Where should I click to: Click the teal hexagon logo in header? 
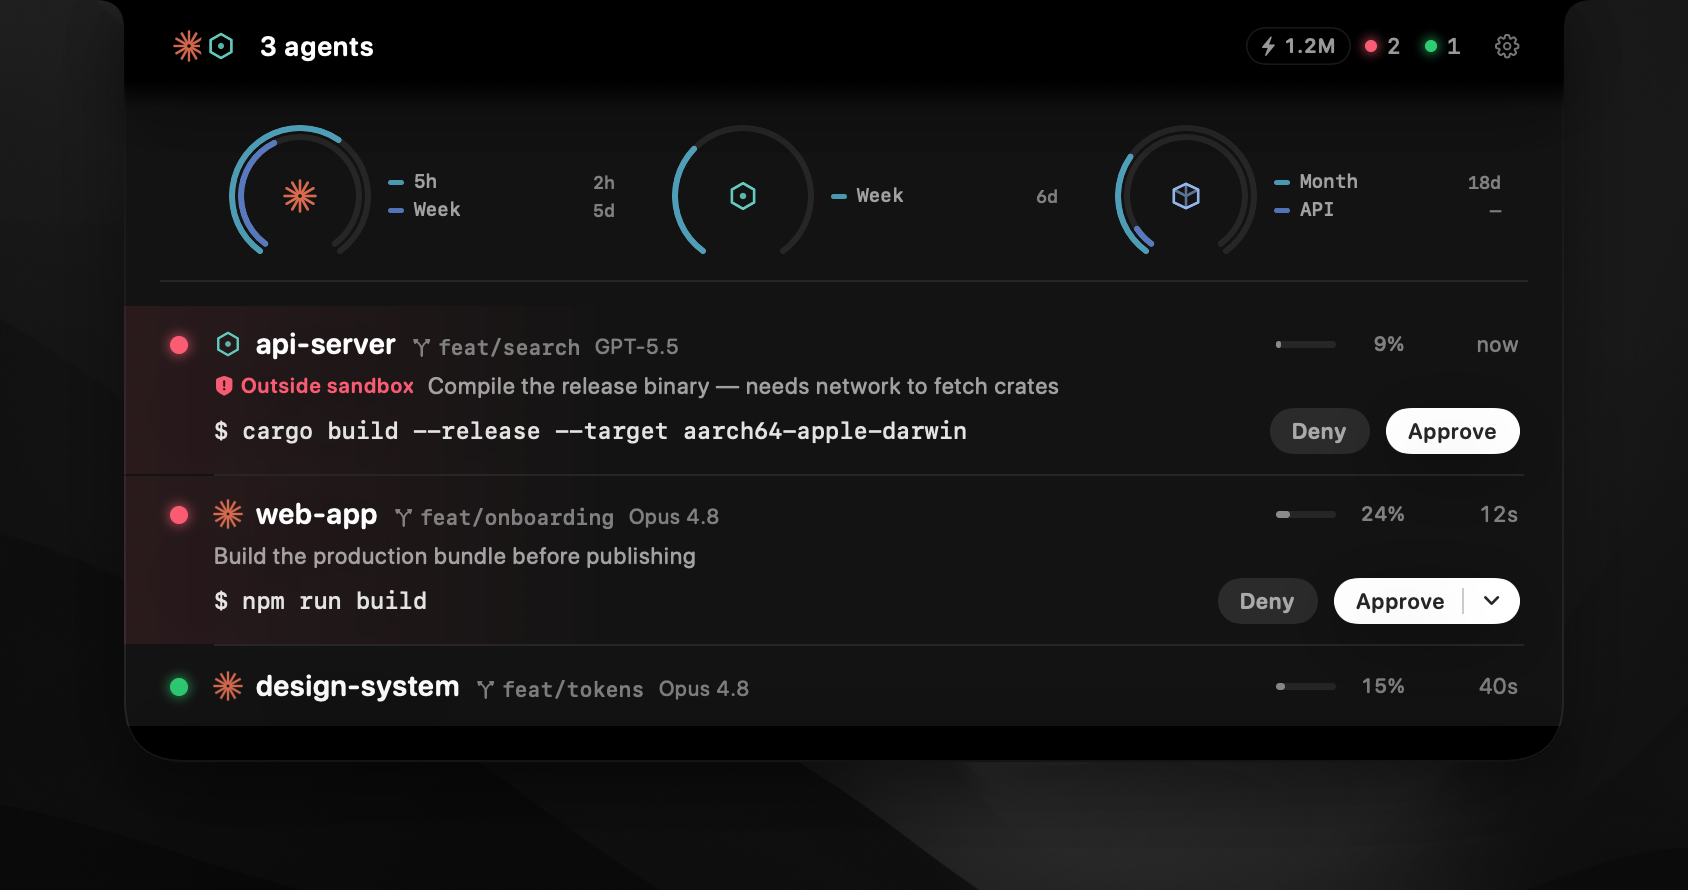pos(222,46)
